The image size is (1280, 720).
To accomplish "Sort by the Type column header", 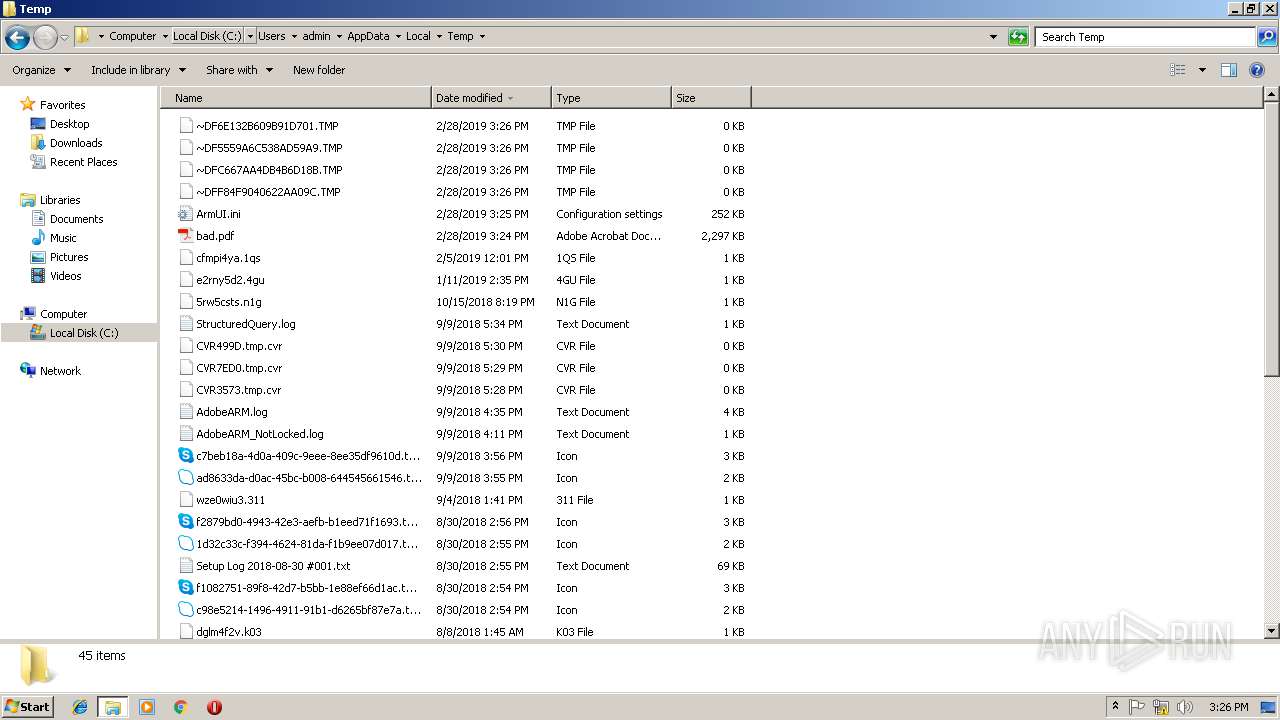I will [x=611, y=98].
